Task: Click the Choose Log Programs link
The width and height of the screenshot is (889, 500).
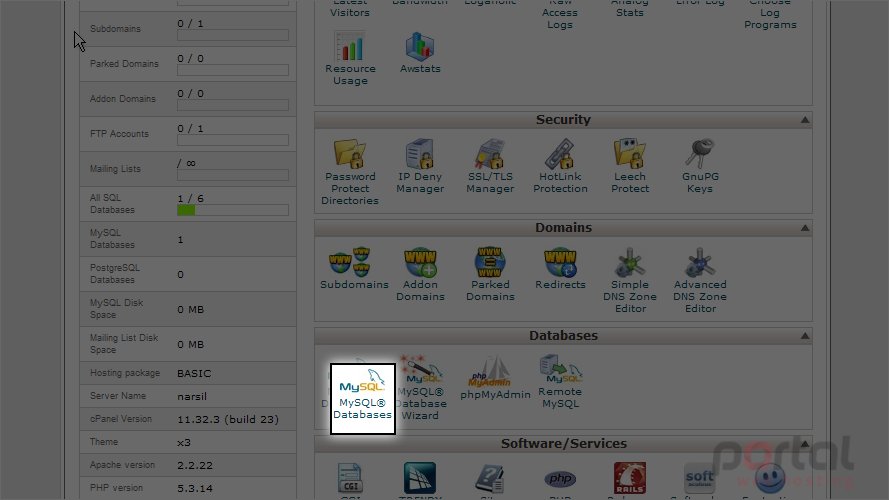Action: click(x=770, y=15)
